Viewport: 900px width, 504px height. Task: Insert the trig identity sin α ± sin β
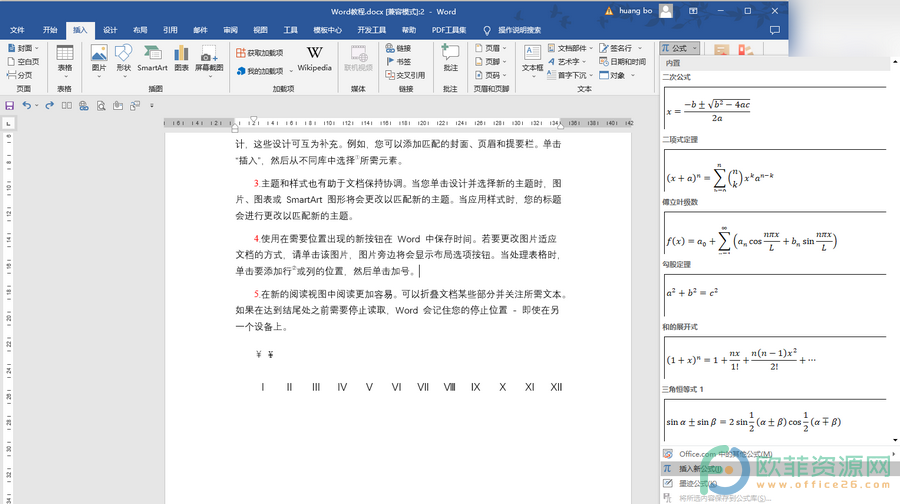(x=775, y=421)
